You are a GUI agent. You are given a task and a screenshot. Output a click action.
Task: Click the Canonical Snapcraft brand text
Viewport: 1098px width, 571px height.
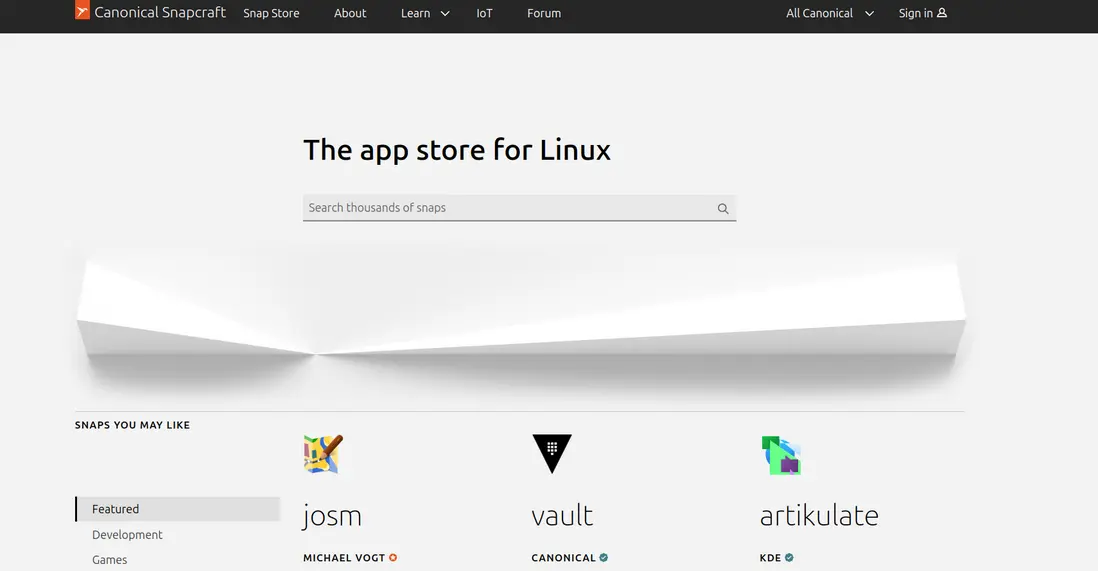tap(160, 12)
